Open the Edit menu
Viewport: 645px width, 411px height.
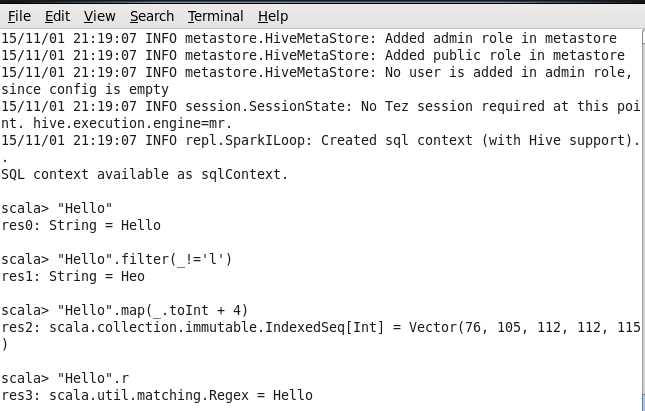[57, 16]
